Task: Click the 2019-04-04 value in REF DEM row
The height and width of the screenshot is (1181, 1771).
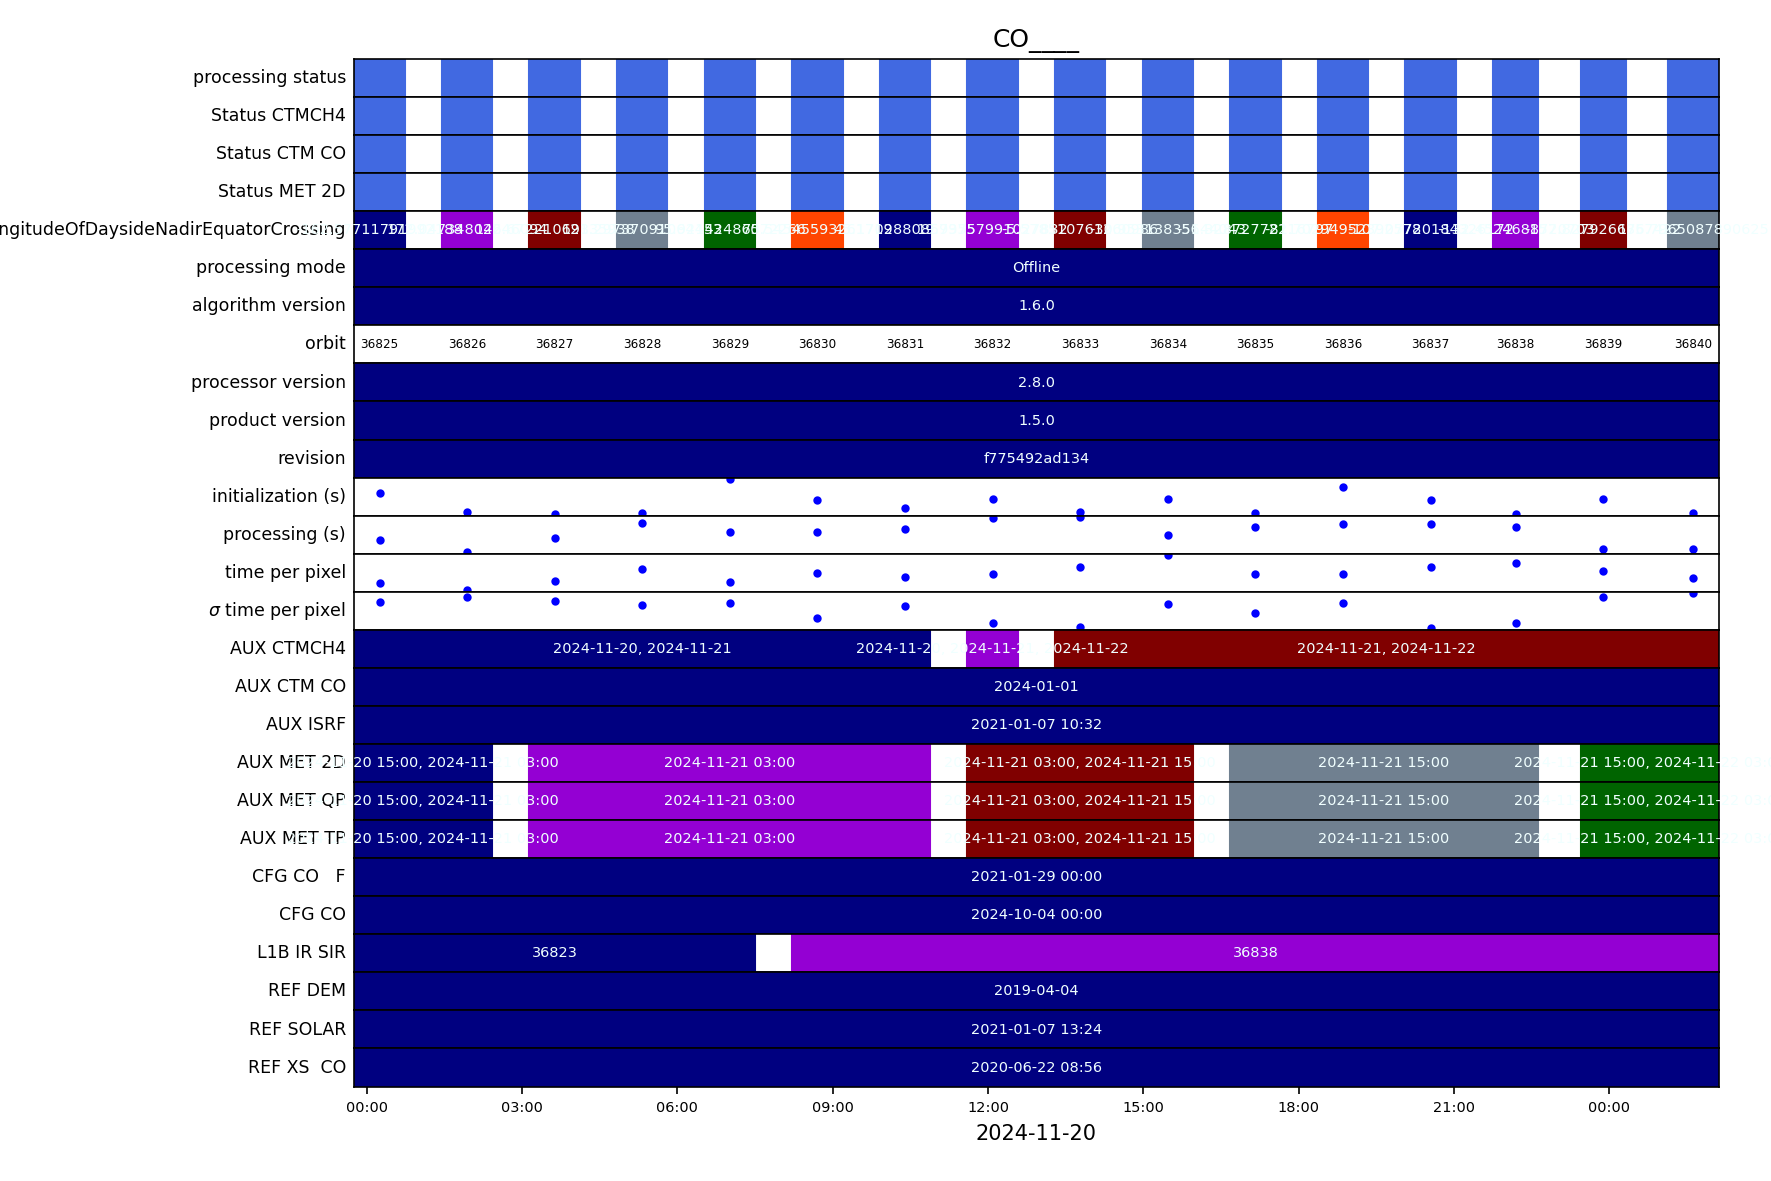Action: point(1035,991)
